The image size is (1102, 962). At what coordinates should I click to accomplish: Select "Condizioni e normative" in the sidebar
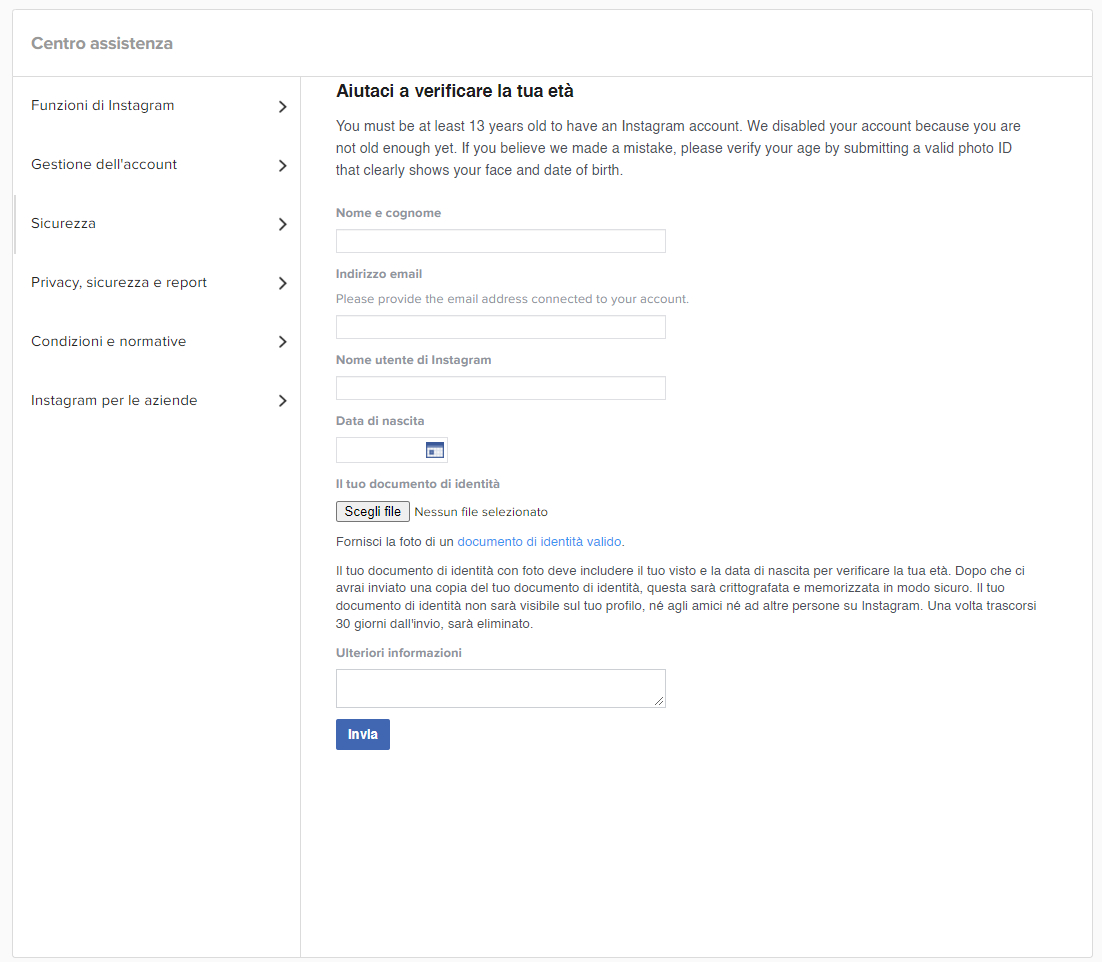point(109,341)
